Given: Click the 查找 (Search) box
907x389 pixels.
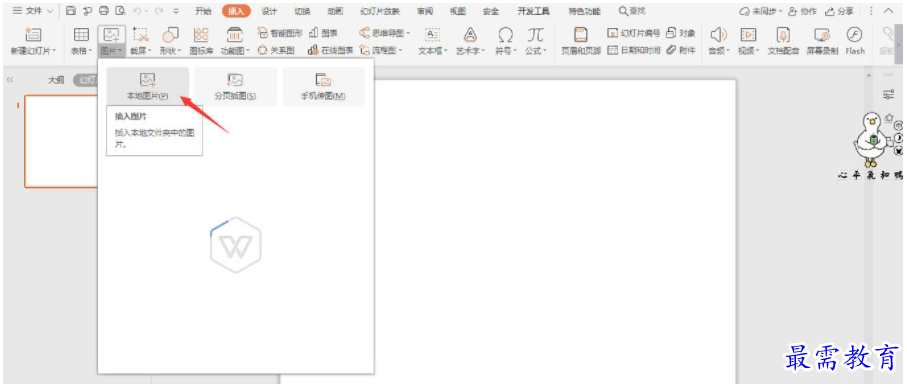Looking at the screenshot, I should click(x=632, y=11).
